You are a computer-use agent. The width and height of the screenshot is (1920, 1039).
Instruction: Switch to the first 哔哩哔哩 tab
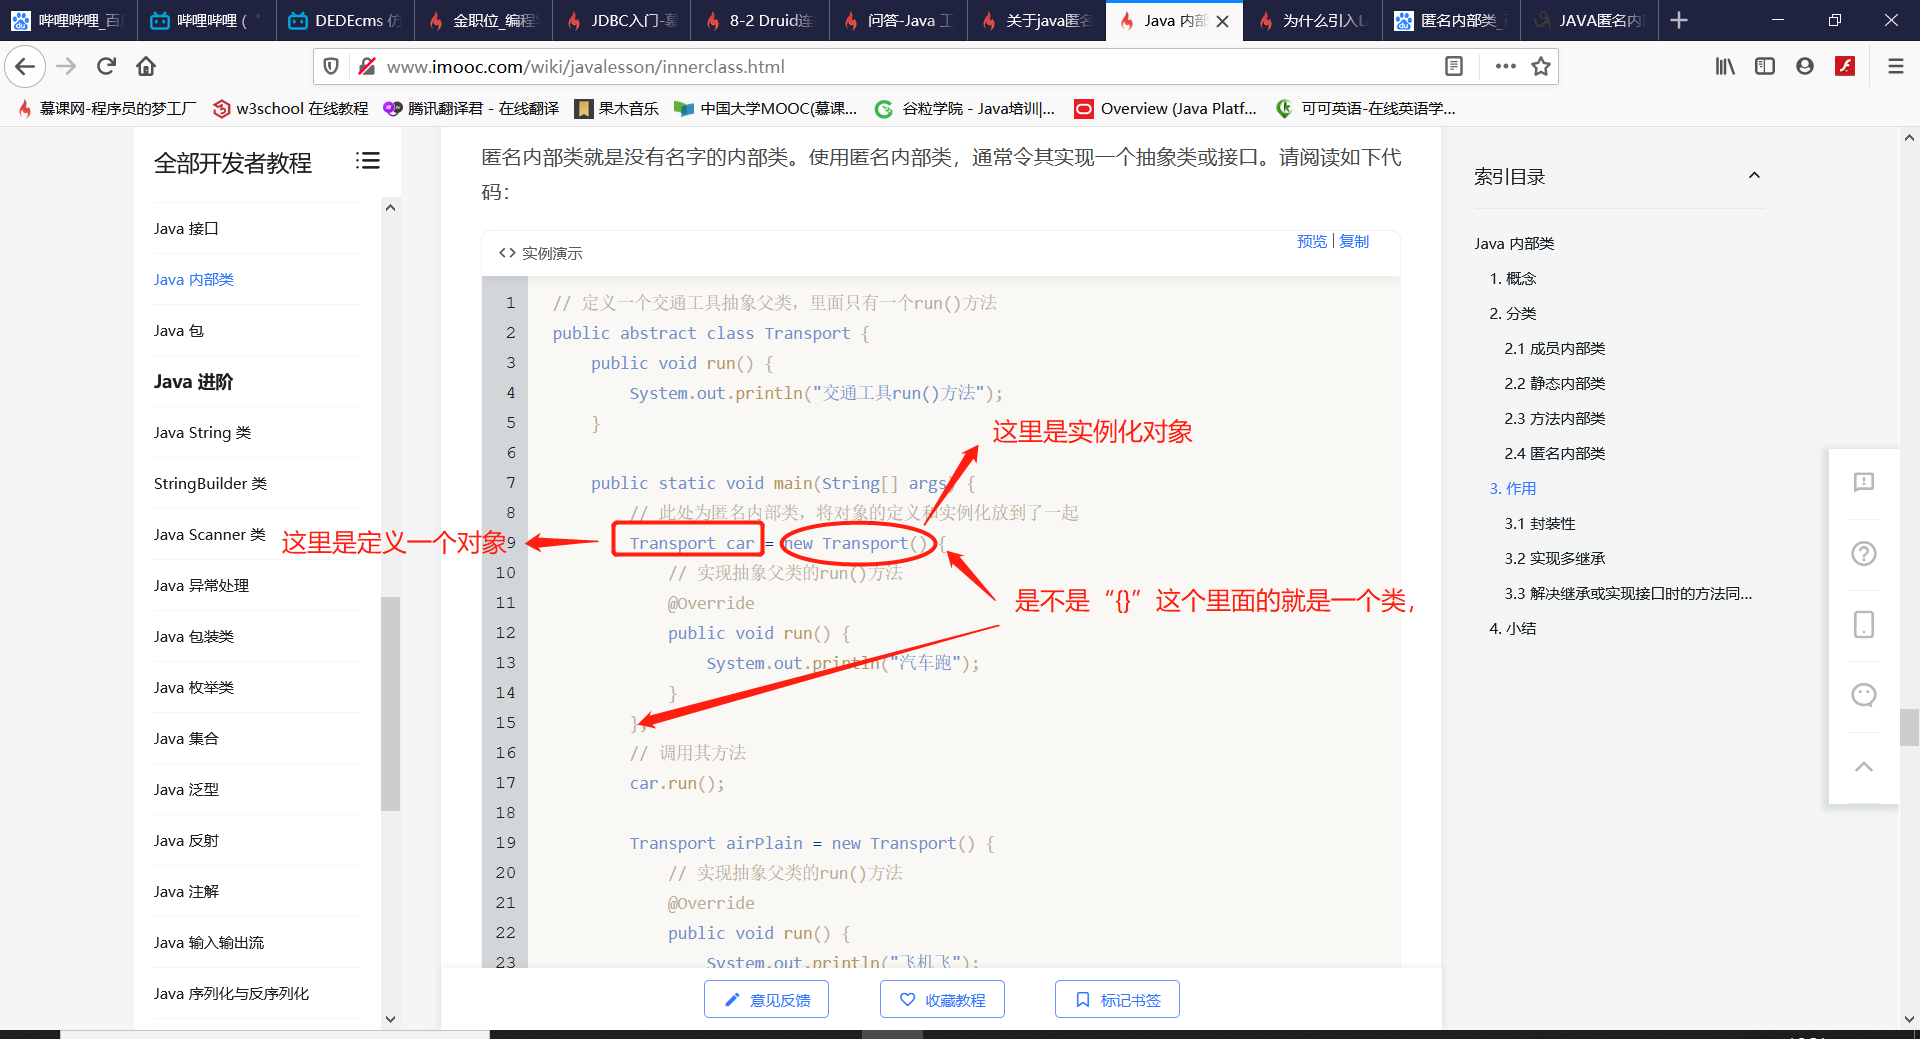click(x=68, y=20)
